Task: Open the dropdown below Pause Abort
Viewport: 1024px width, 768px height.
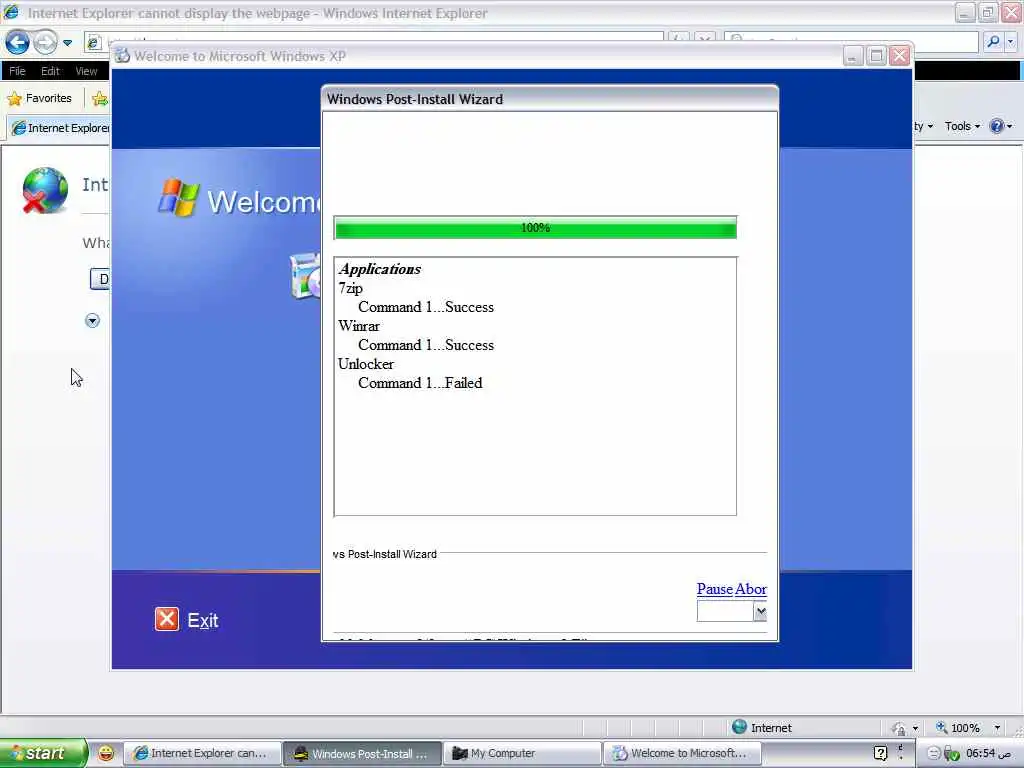Action: (x=760, y=612)
